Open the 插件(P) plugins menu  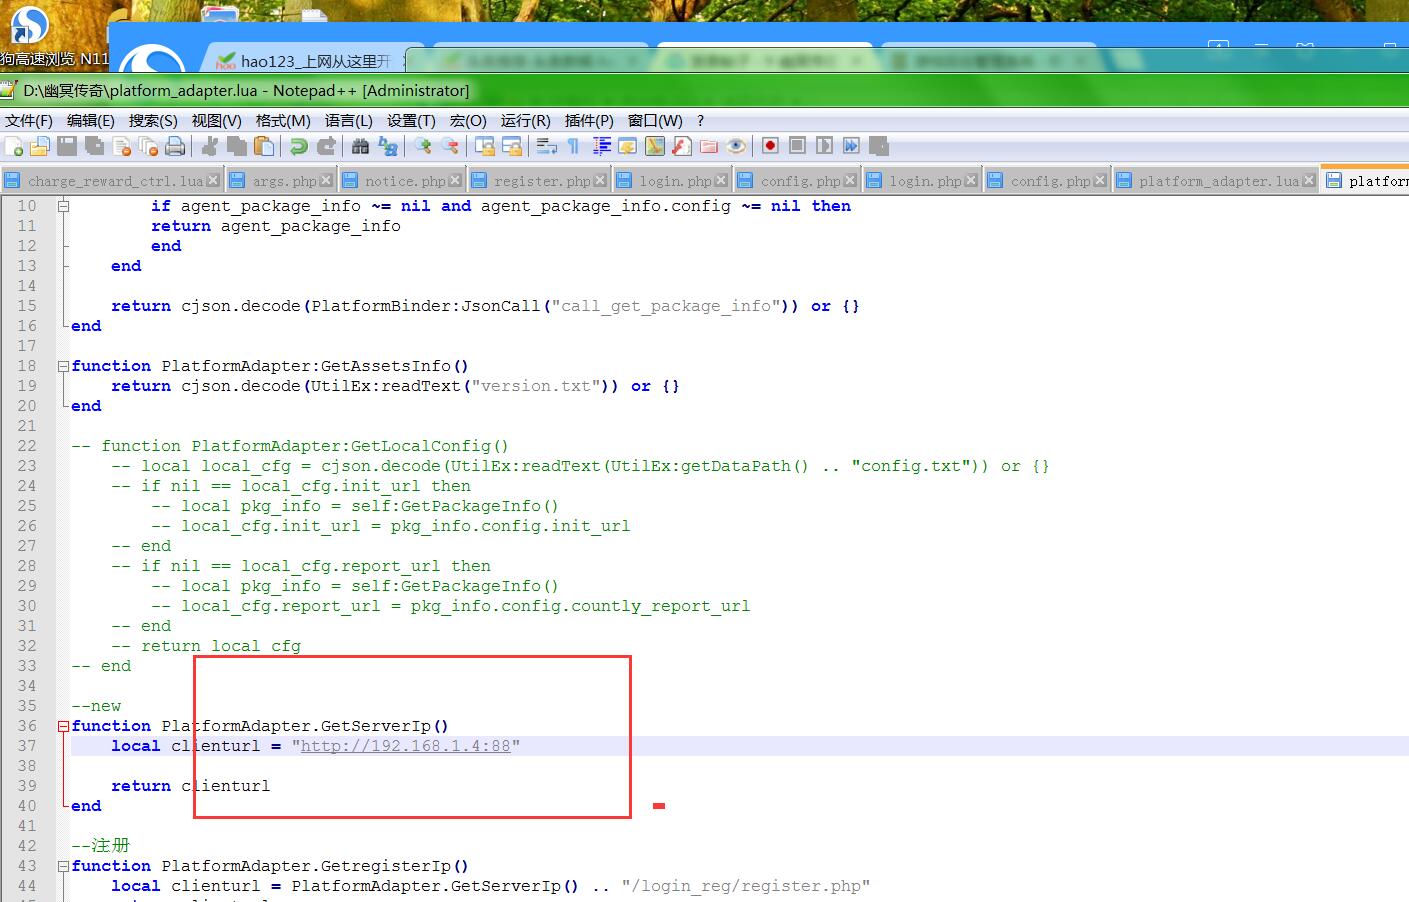(x=588, y=120)
